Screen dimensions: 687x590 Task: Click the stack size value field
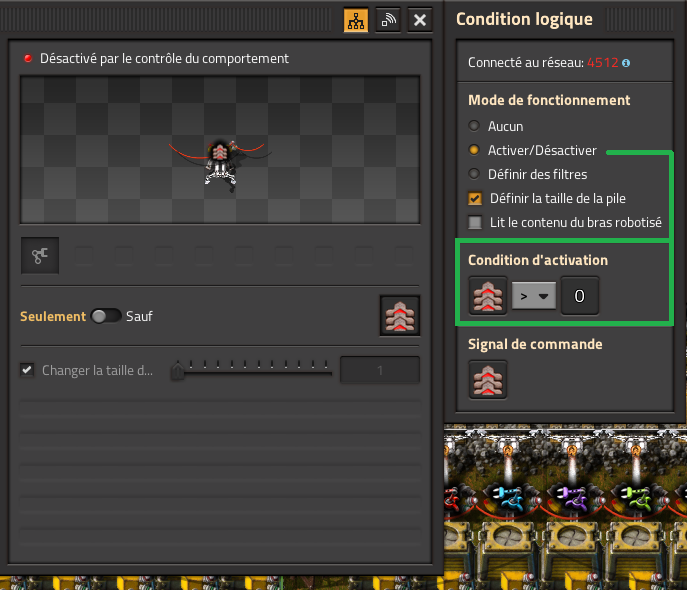coord(380,370)
